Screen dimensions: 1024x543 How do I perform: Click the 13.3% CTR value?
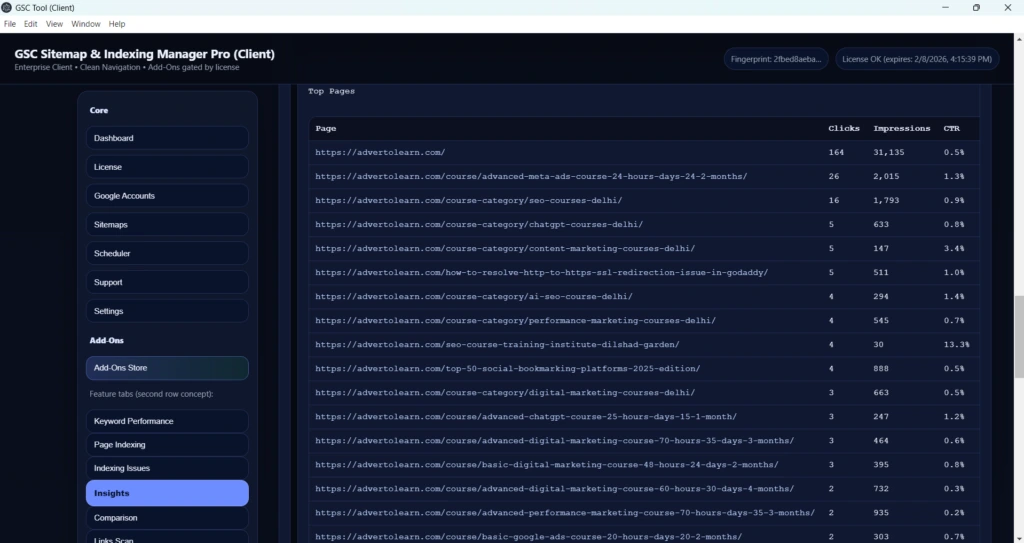click(x=957, y=344)
